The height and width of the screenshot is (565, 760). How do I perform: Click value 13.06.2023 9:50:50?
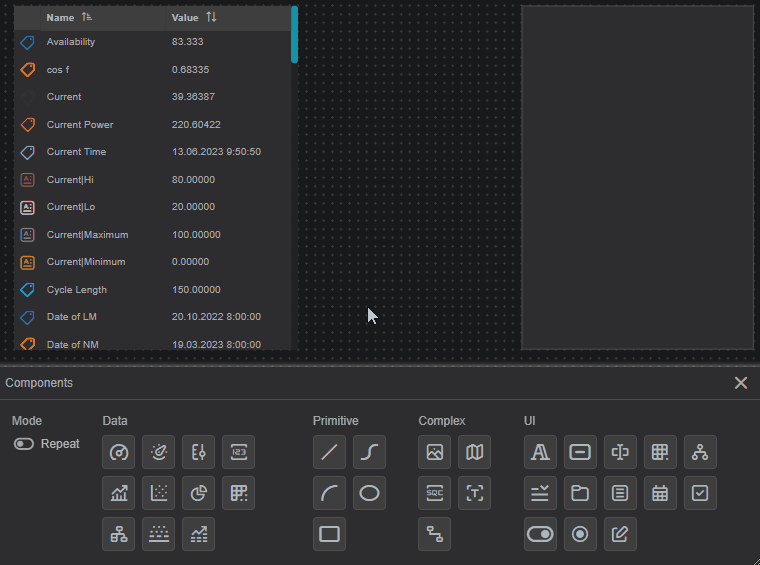click(x=216, y=152)
